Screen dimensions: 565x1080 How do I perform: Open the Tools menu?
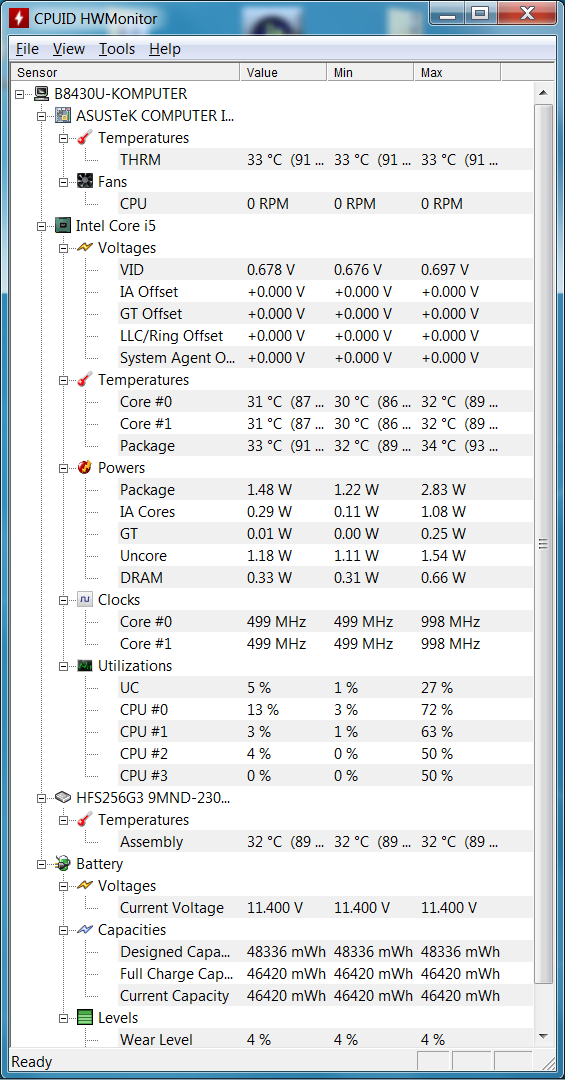coord(116,49)
